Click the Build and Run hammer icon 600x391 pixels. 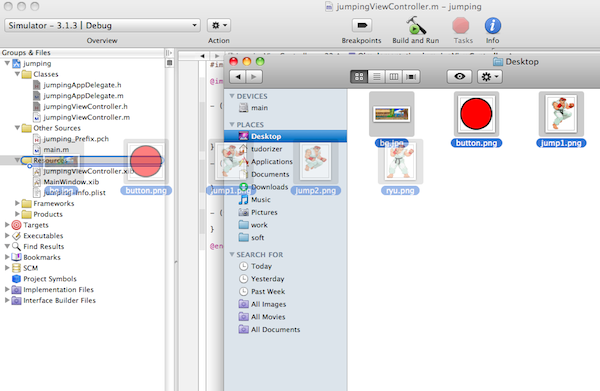(x=416, y=26)
